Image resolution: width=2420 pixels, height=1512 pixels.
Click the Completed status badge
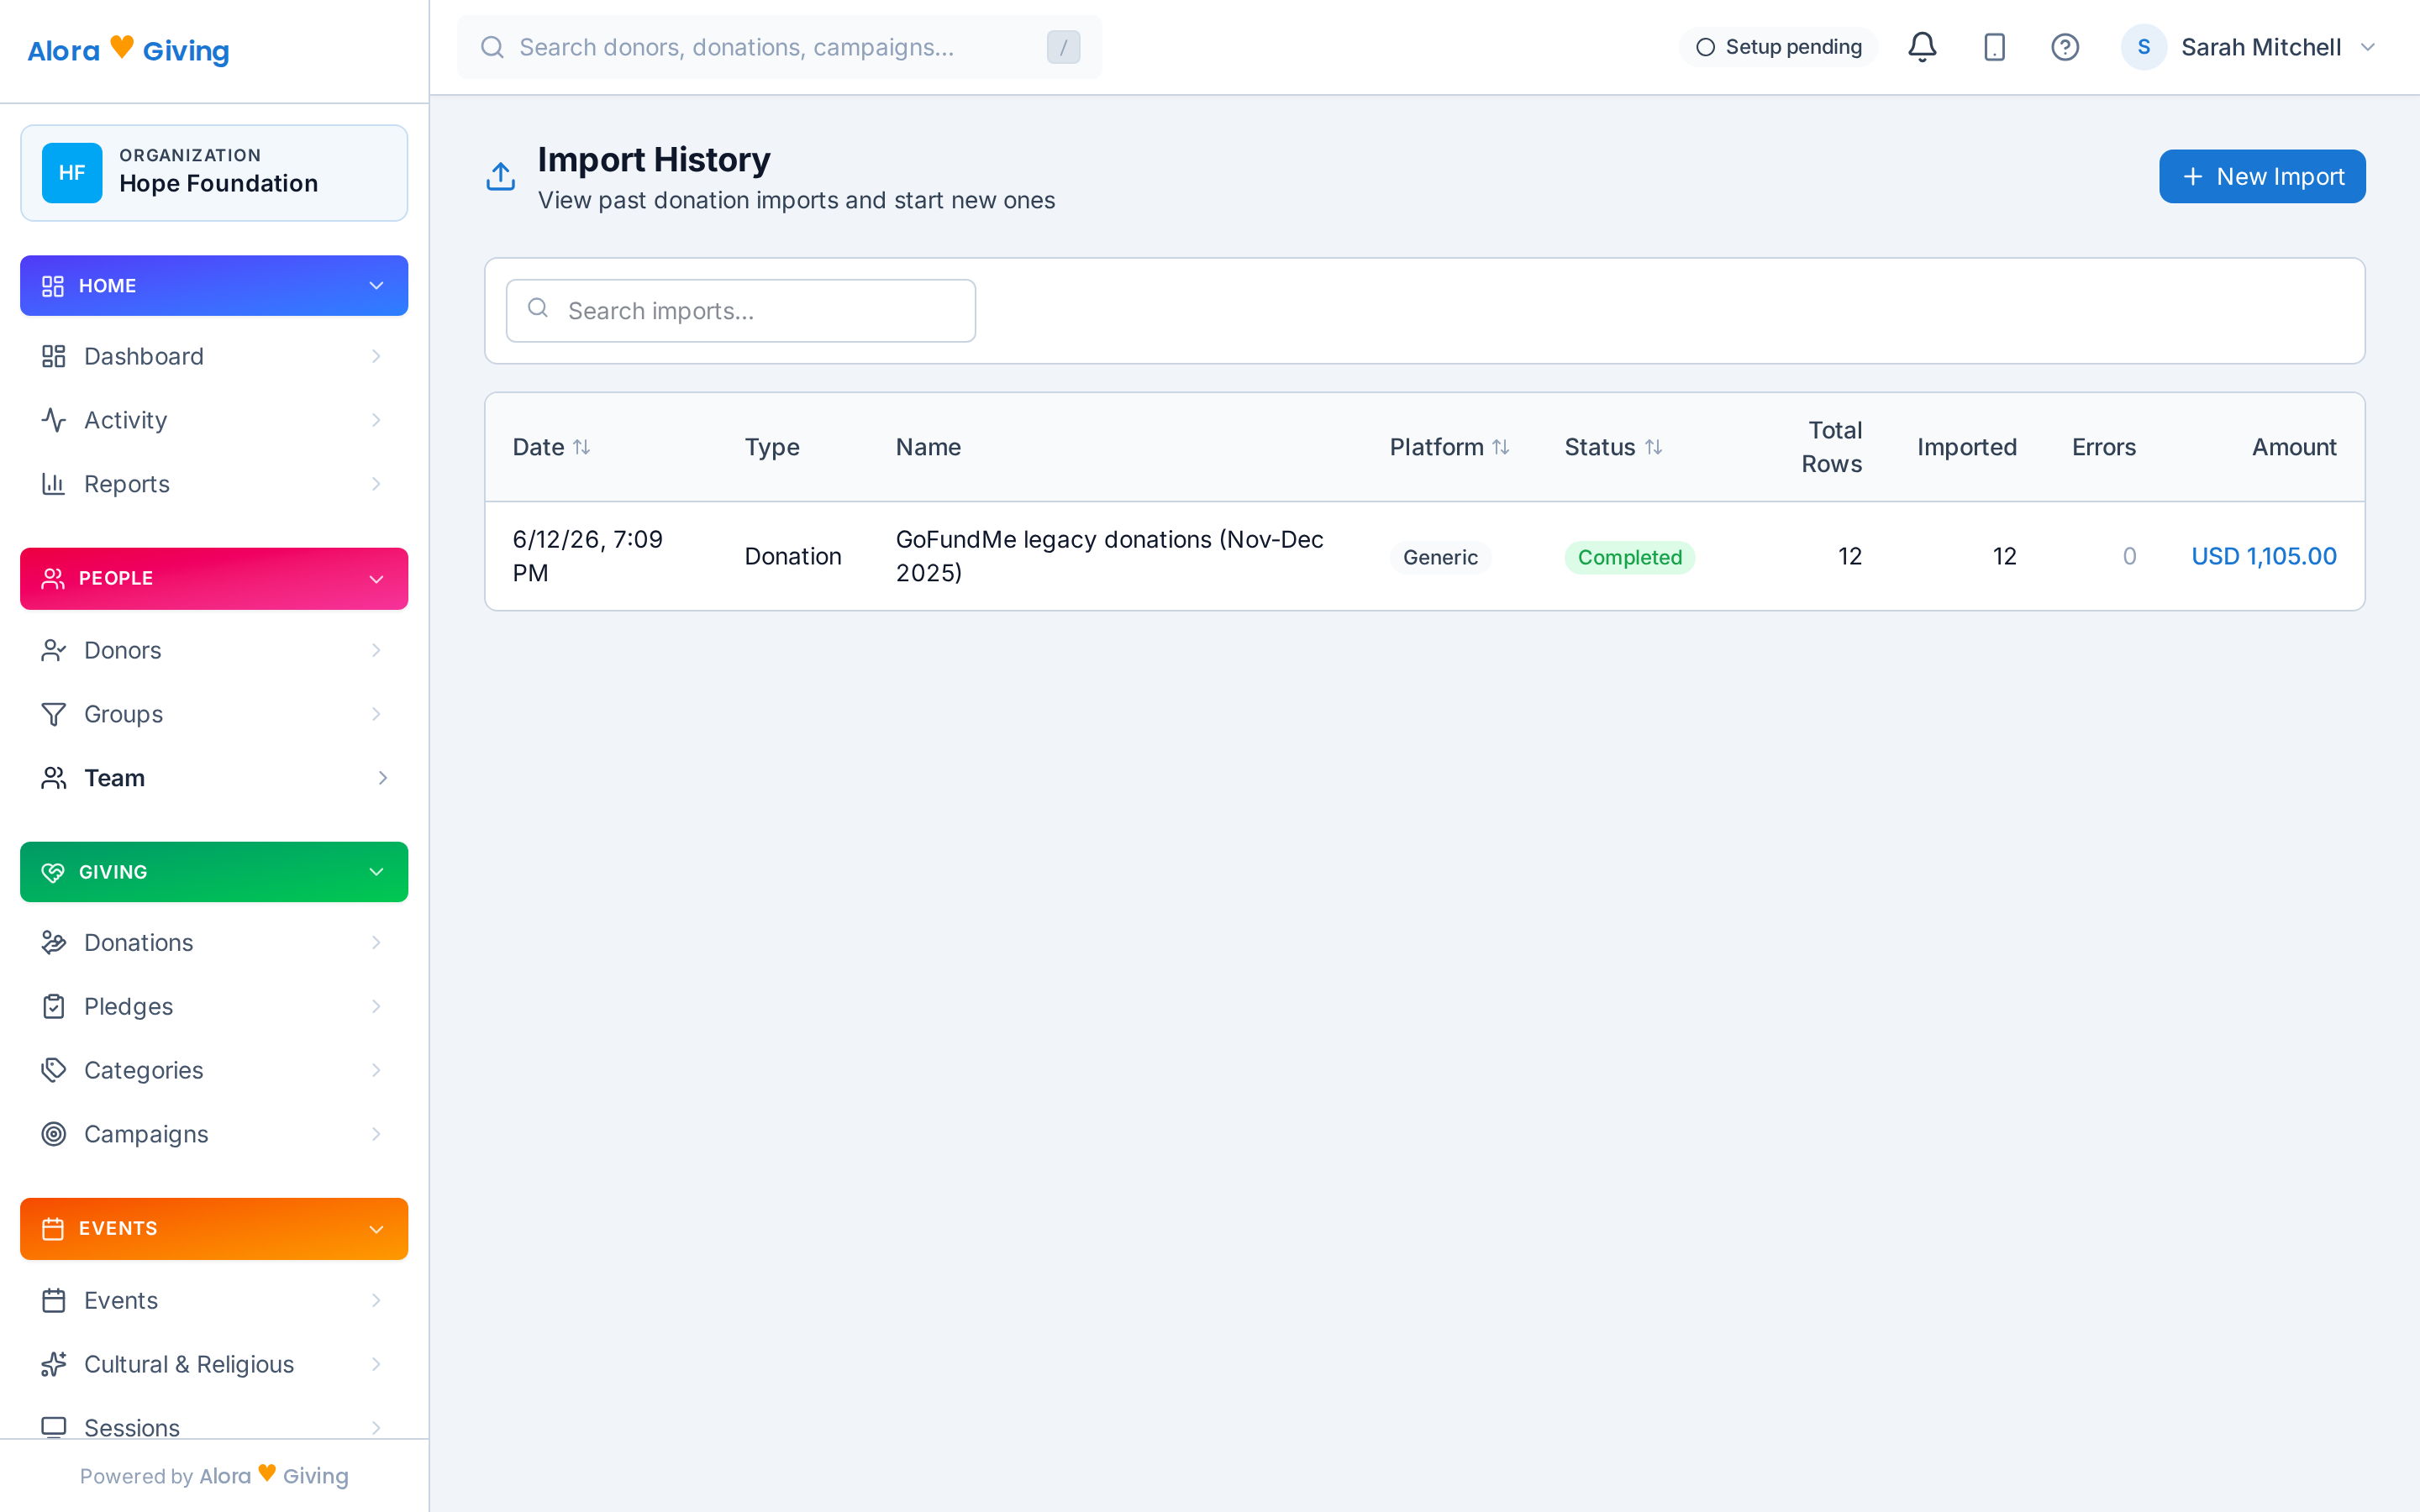click(1629, 557)
